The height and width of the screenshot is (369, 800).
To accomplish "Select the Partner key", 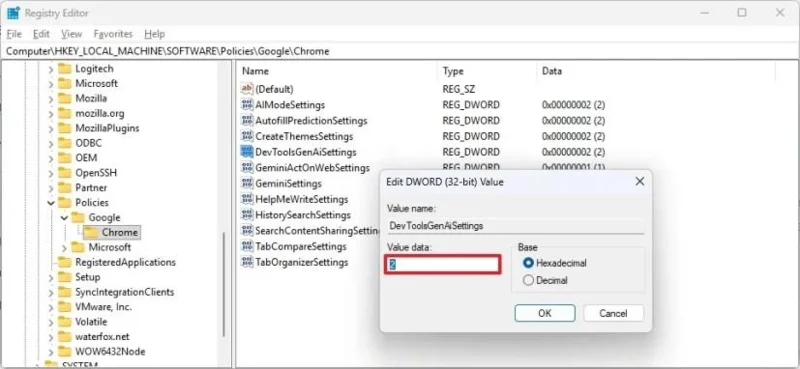I will coord(91,187).
